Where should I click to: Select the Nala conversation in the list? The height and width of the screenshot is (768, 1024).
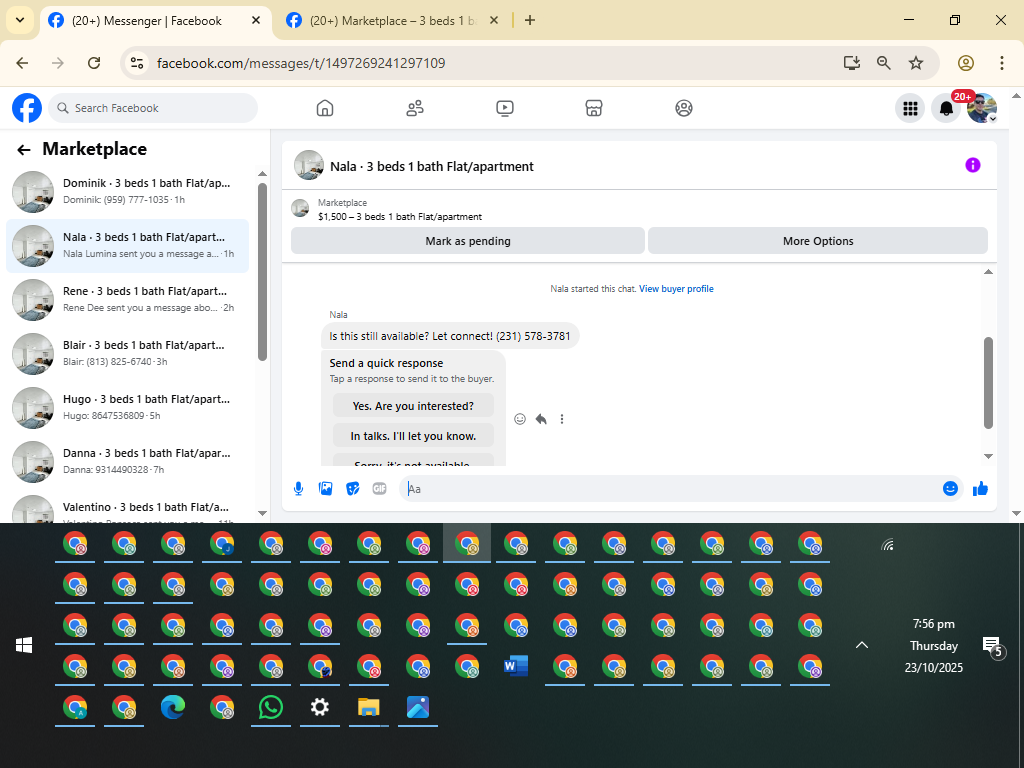(128, 246)
